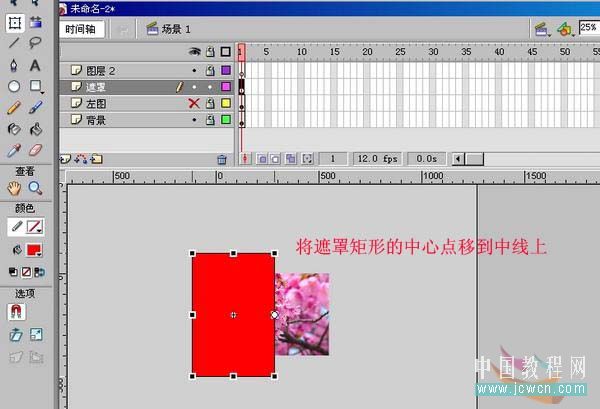This screenshot has height=409, width=600.
Task: Select the Text tool
Action: [35, 65]
